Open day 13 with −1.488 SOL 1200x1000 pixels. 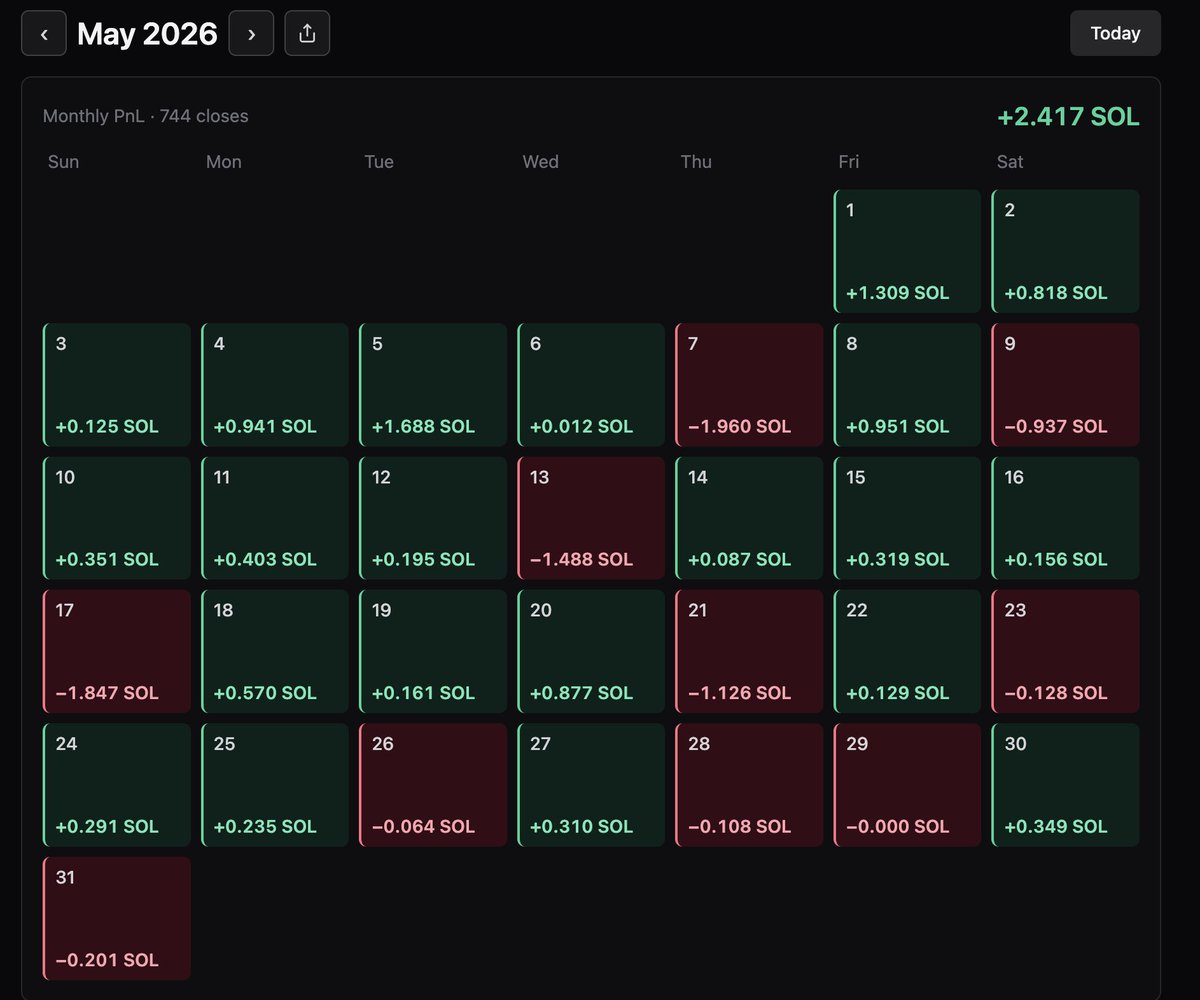coord(591,518)
